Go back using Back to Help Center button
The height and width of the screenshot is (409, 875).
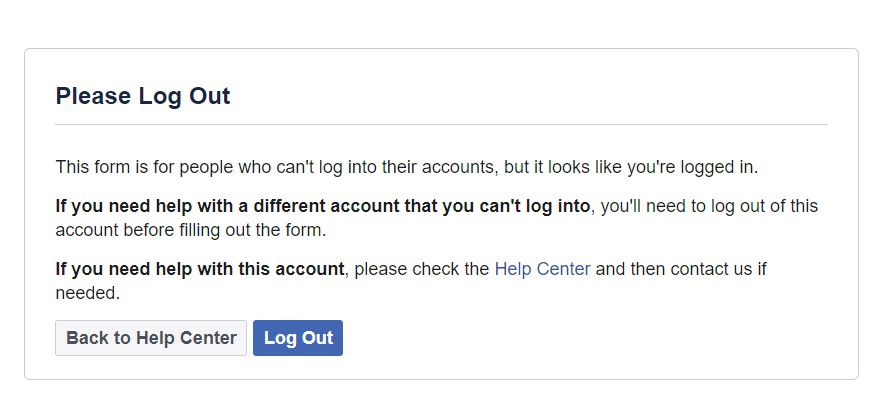point(151,338)
